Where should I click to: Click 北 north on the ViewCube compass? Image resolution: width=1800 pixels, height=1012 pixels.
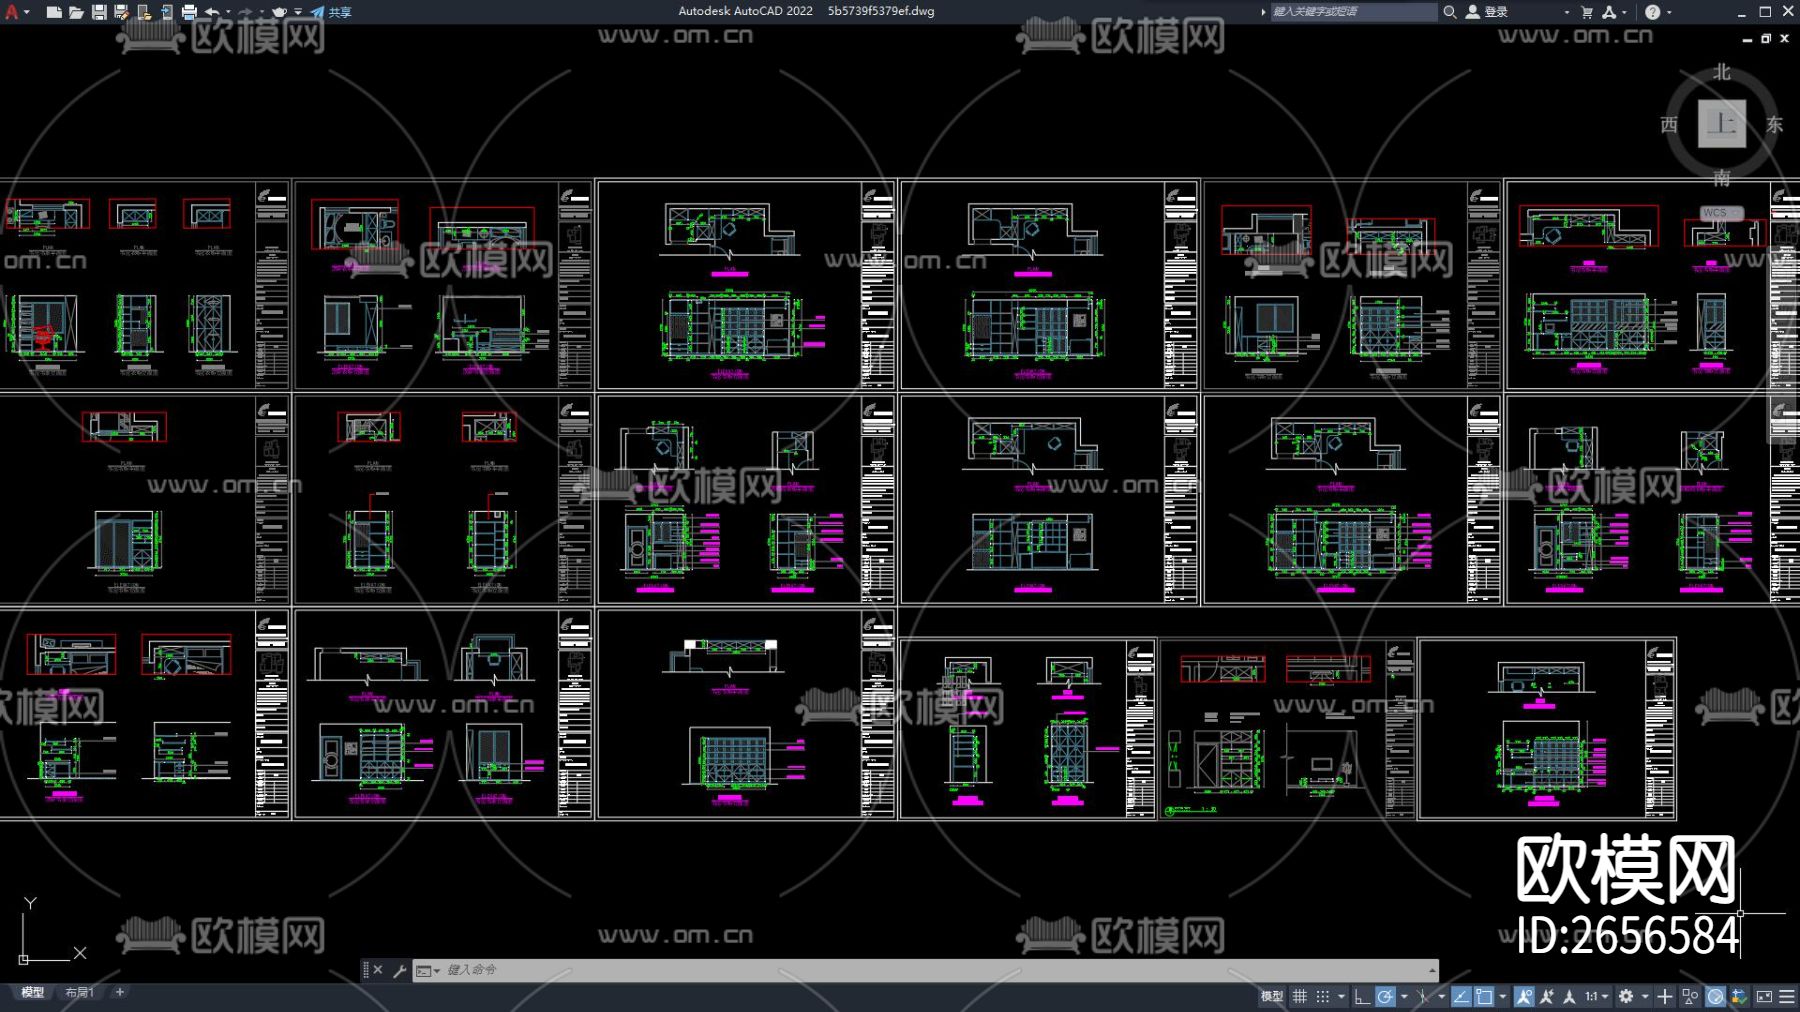(1722, 72)
